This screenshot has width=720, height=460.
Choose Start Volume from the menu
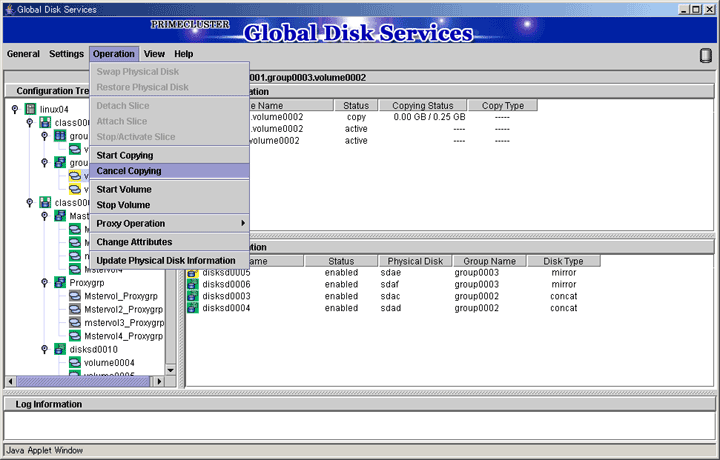(x=170, y=189)
